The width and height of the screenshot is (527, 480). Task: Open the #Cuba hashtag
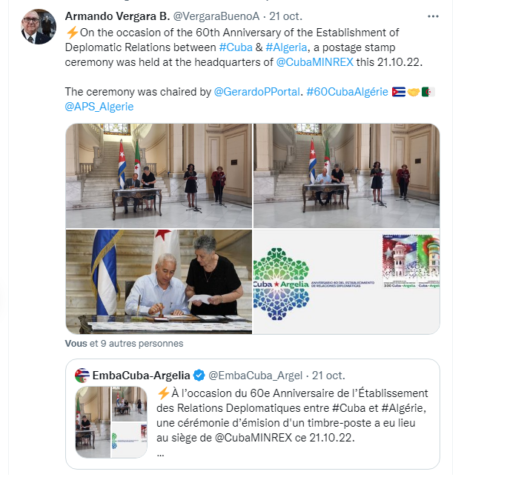pyautogui.click(x=236, y=47)
